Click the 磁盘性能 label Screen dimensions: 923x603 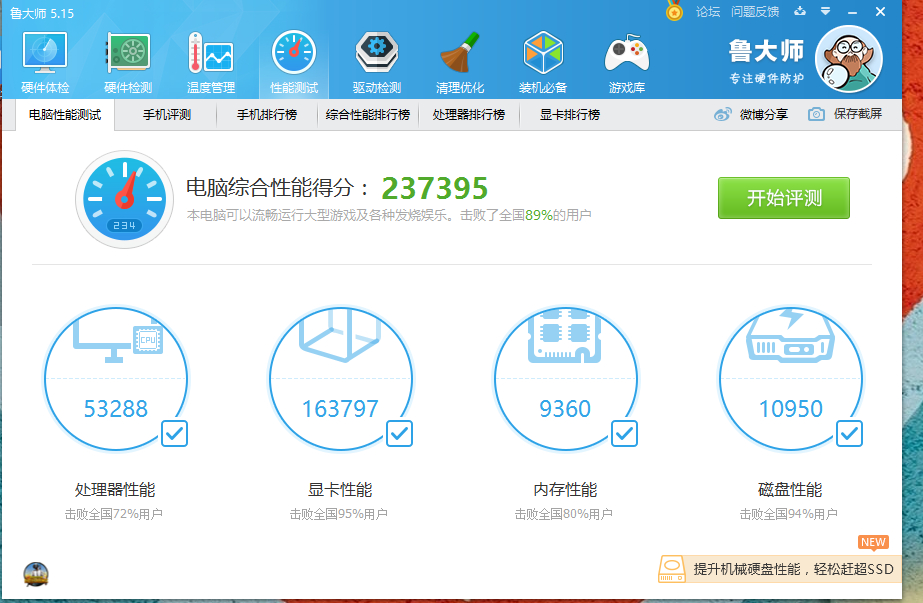pos(790,489)
